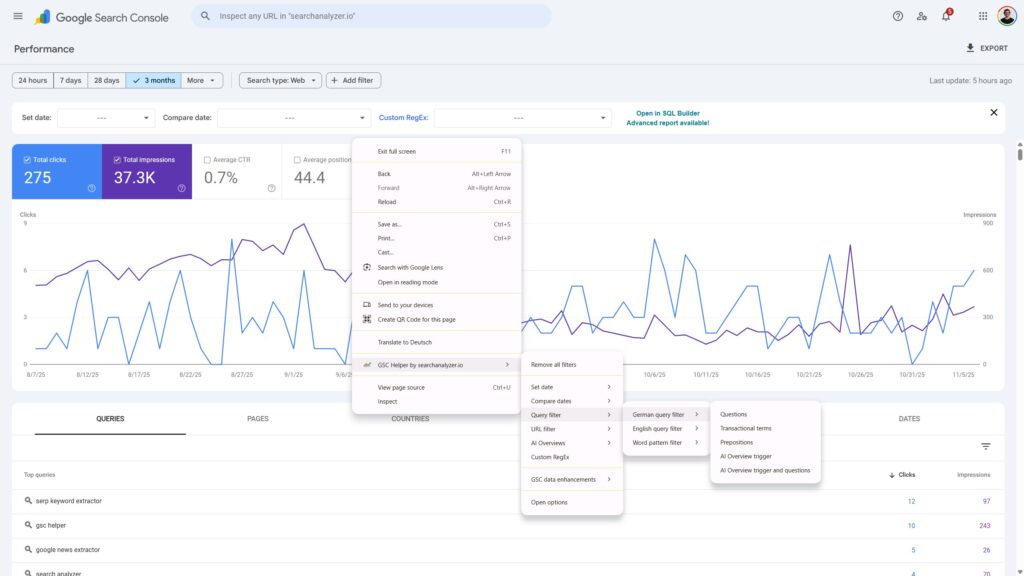Viewport: 1024px width, 576px height.
Task: Open the notifications bell
Action: (x=946, y=17)
